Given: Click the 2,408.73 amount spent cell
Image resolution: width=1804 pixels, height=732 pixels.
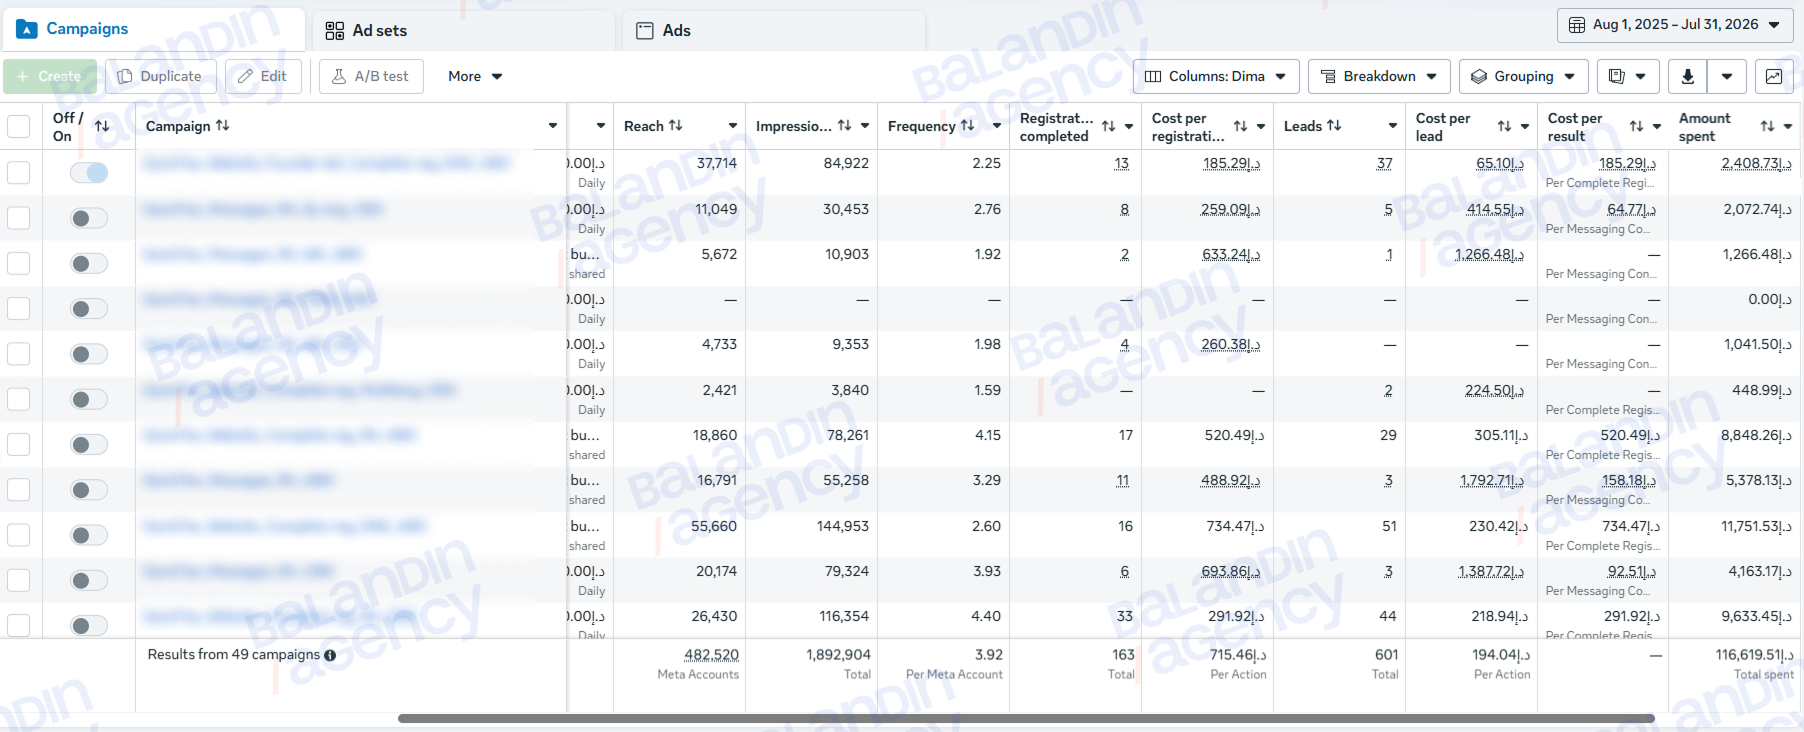Looking at the screenshot, I should point(1756,163).
